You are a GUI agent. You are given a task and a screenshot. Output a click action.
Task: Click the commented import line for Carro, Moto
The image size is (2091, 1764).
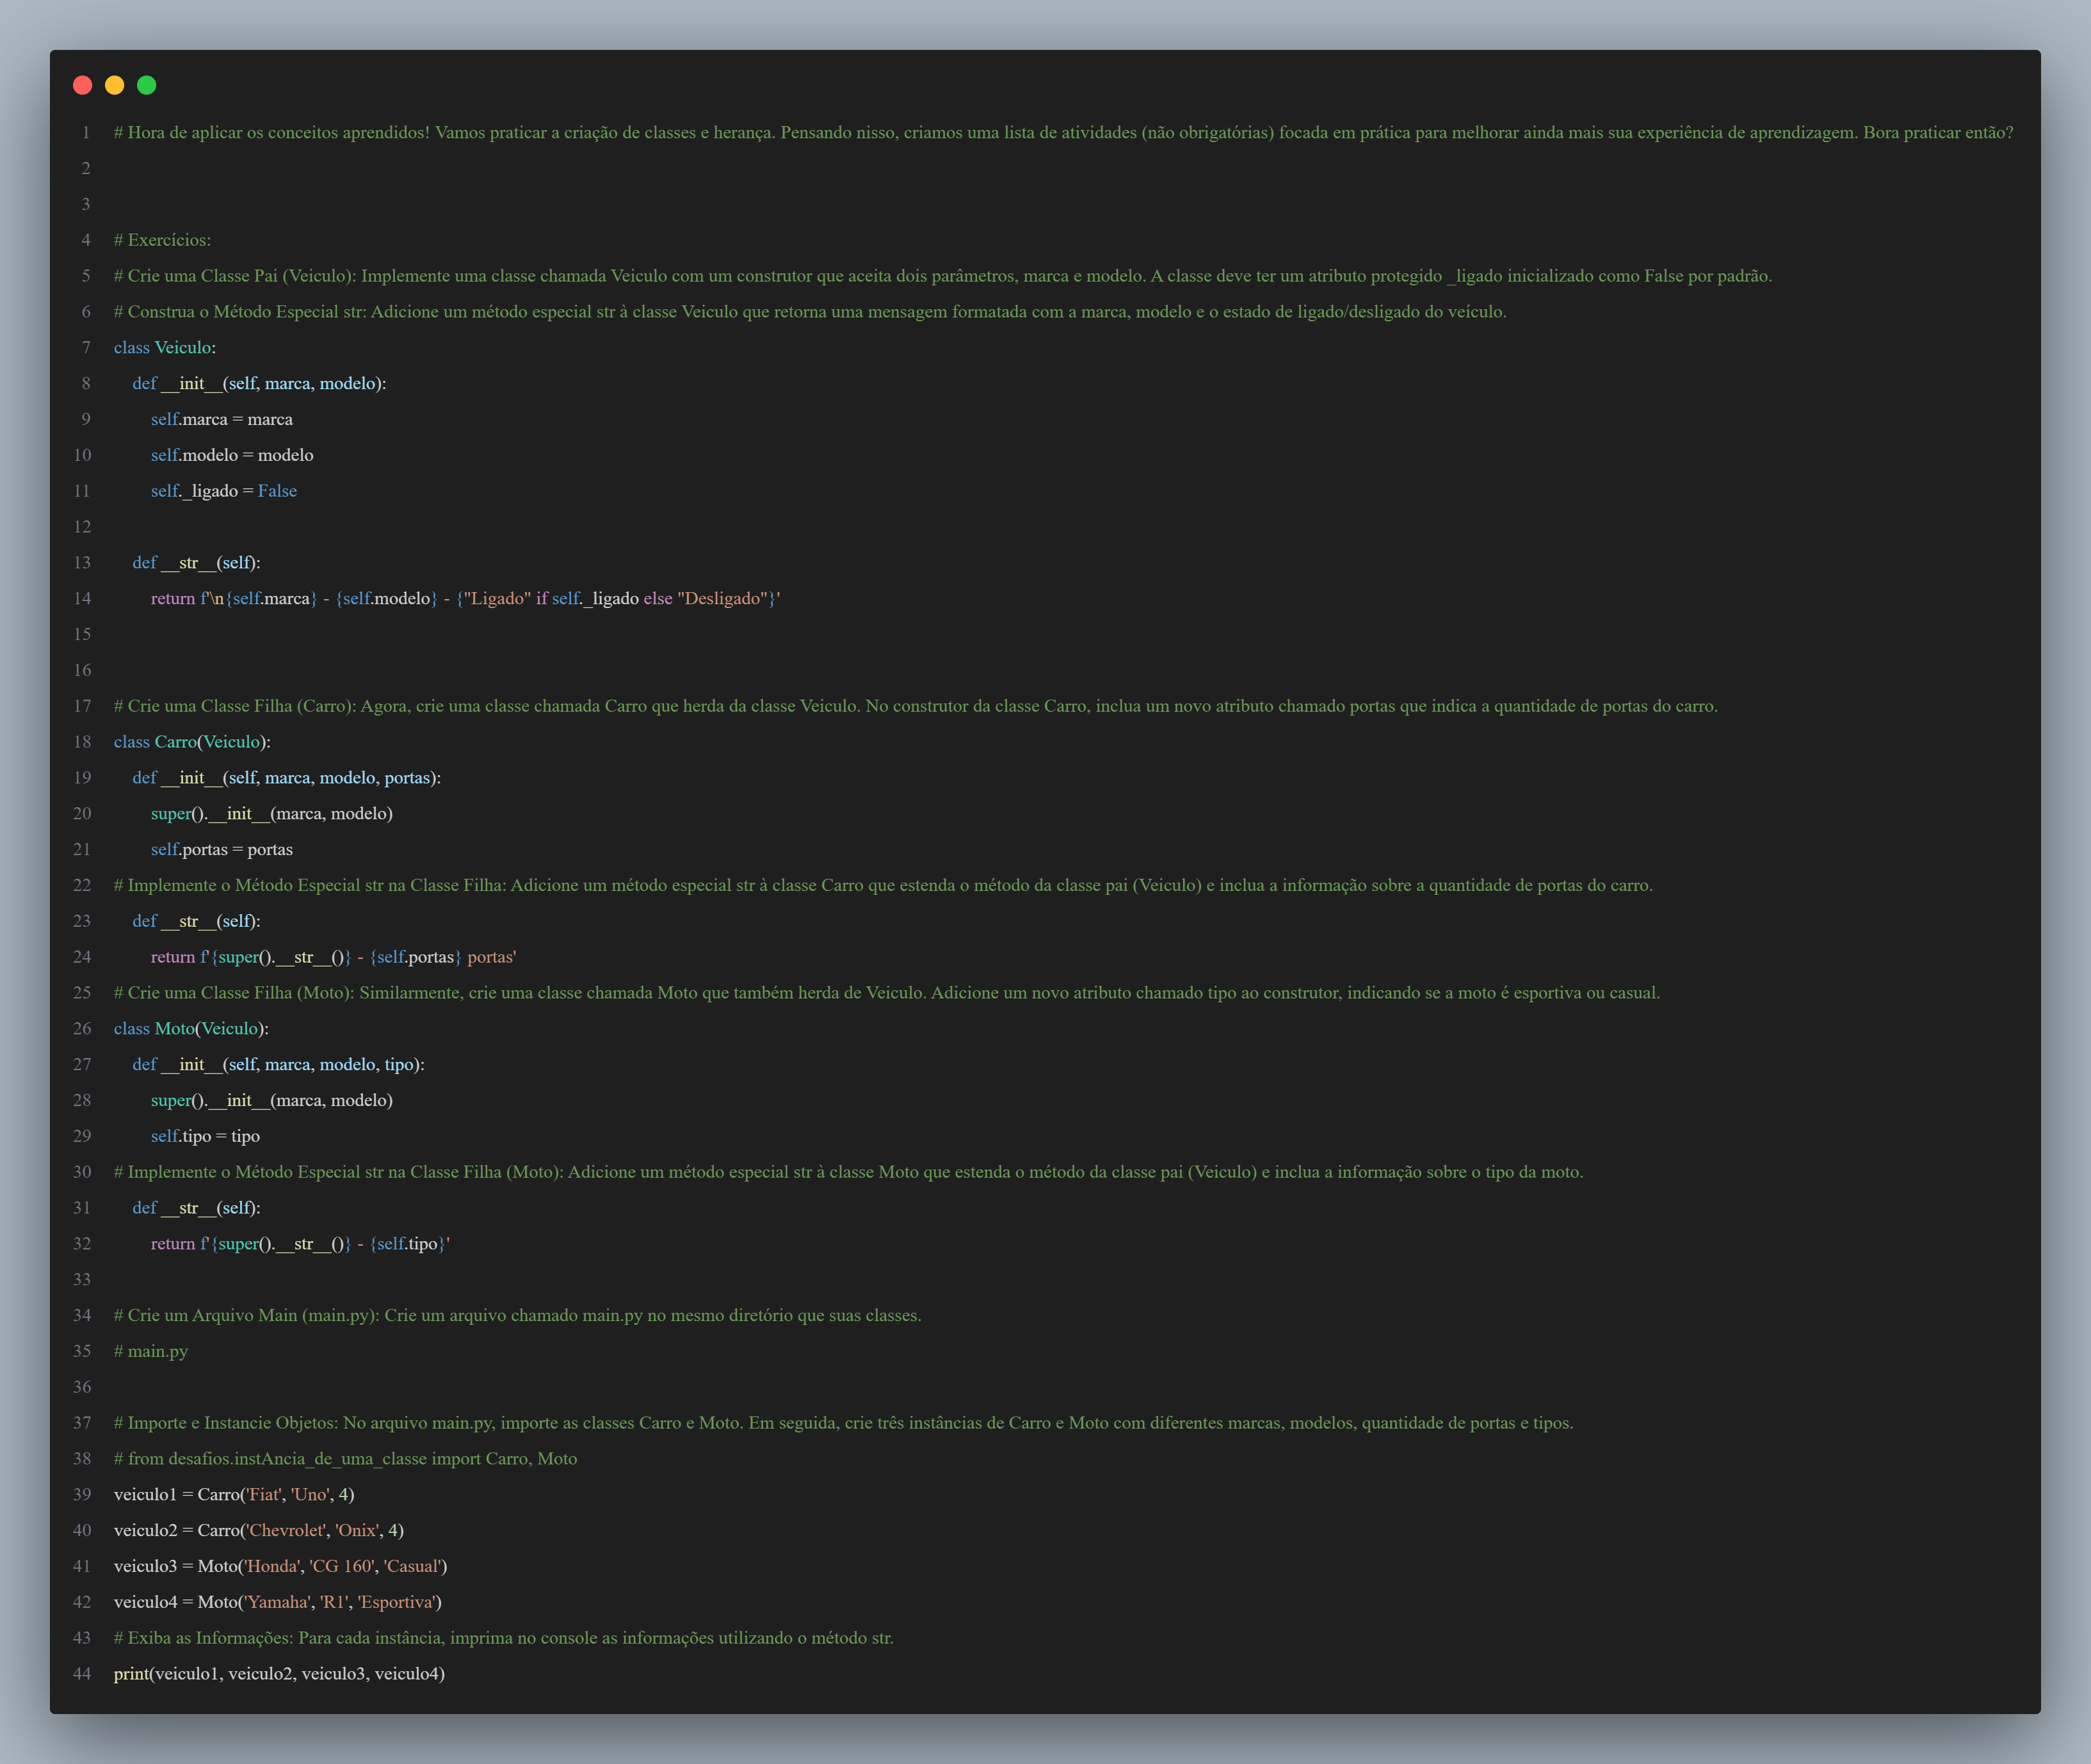[345, 1459]
